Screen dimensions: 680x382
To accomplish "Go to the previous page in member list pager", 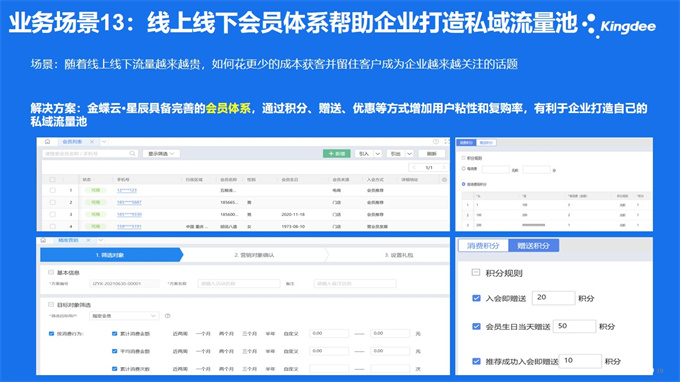I will click(415, 167).
